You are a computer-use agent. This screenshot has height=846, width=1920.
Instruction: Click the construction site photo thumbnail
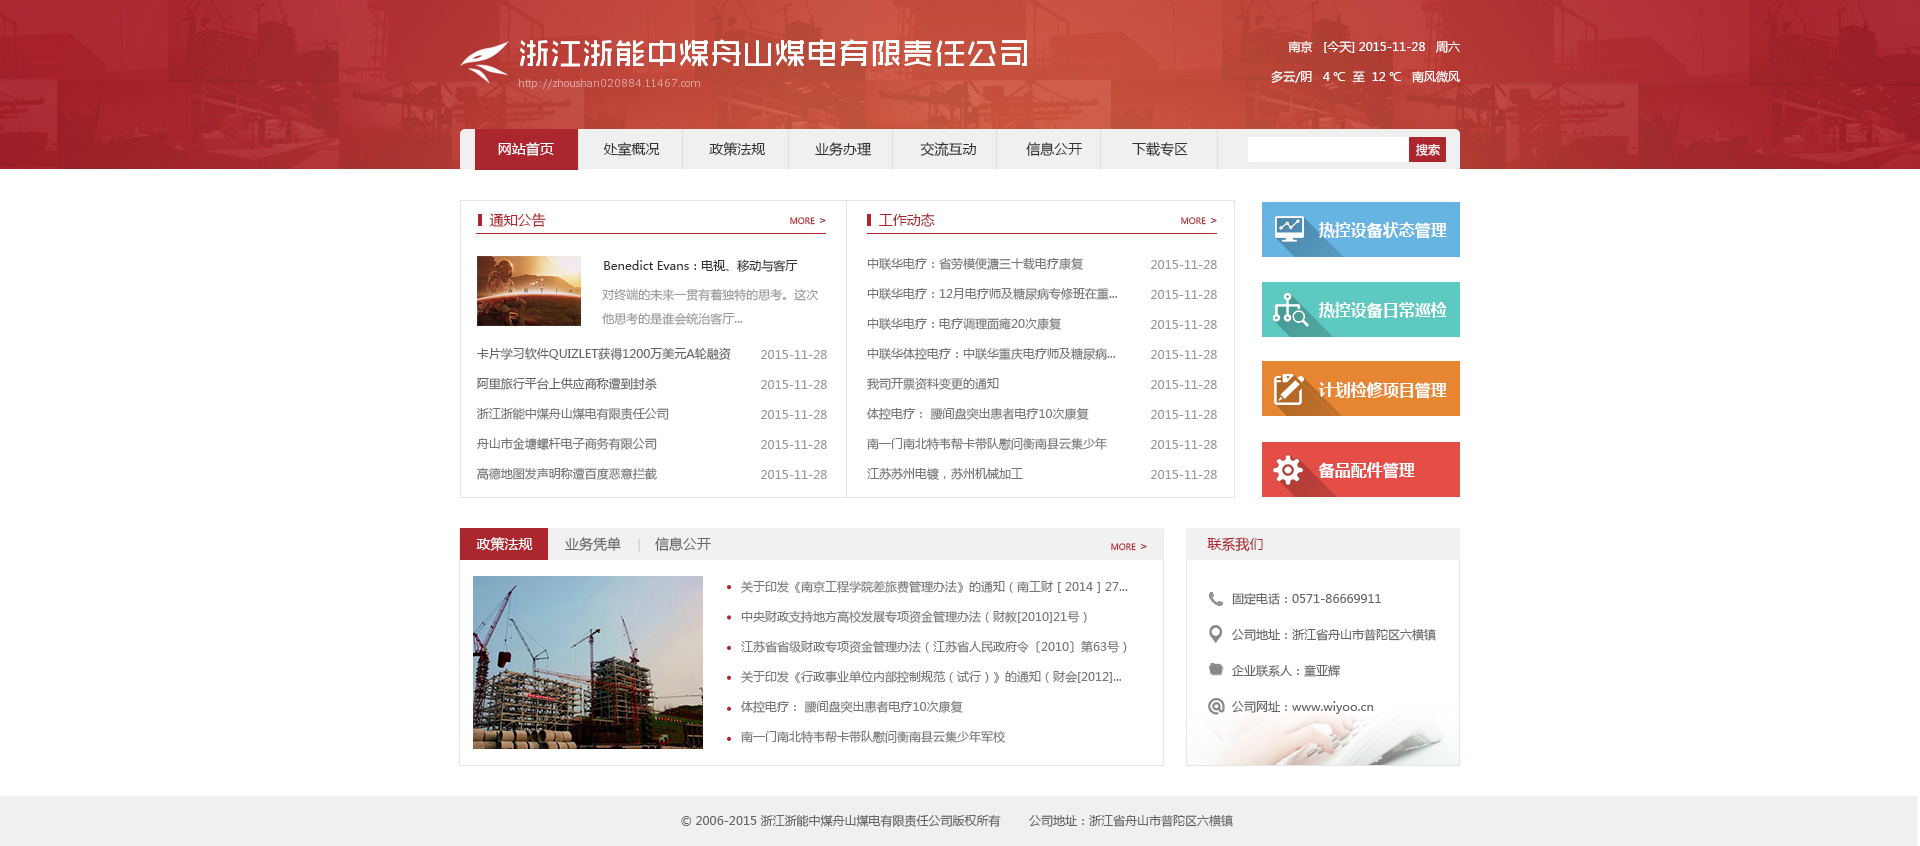pyautogui.click(x=588, y=662)
